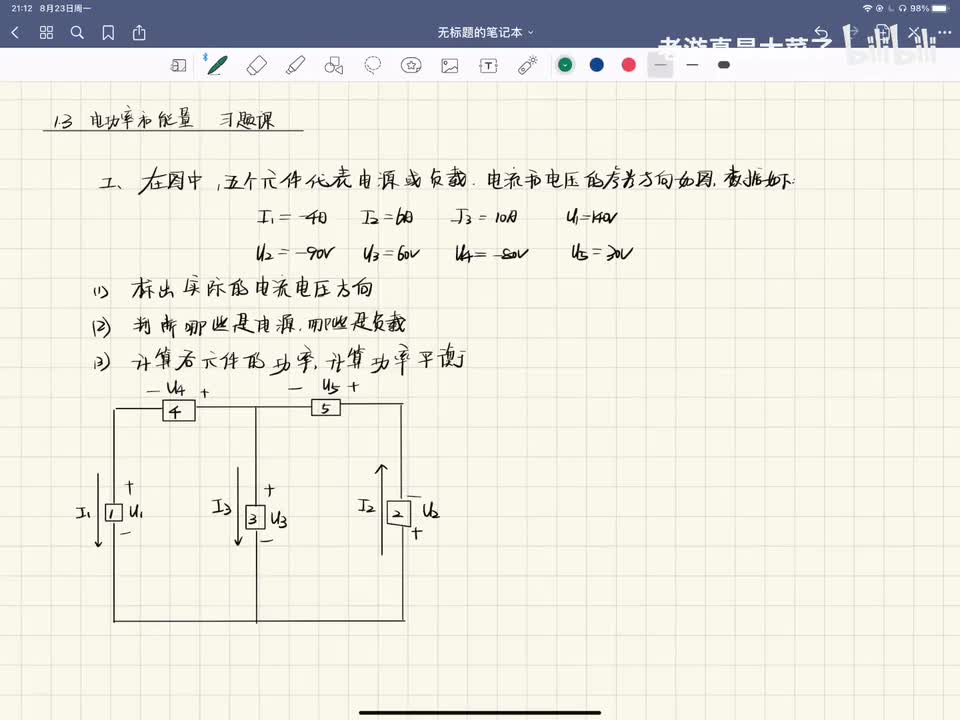
Task: Choose the green pen color
Action: (565, 65)
